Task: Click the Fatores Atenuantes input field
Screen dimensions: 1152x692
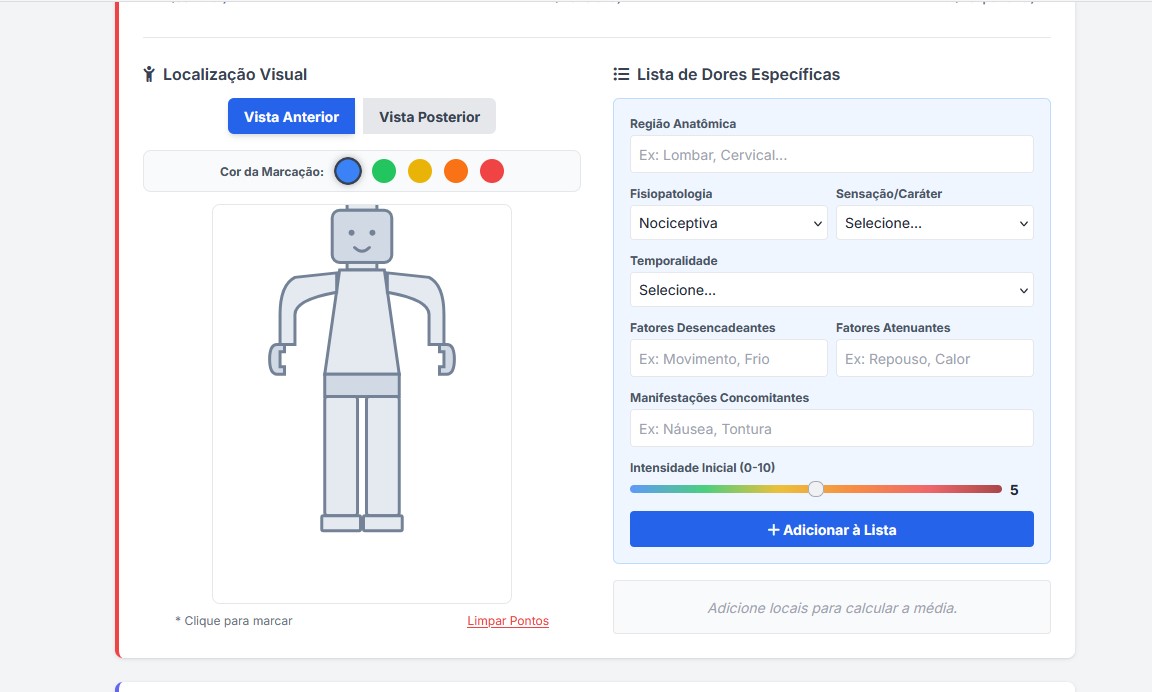Action: click(934, 359)
